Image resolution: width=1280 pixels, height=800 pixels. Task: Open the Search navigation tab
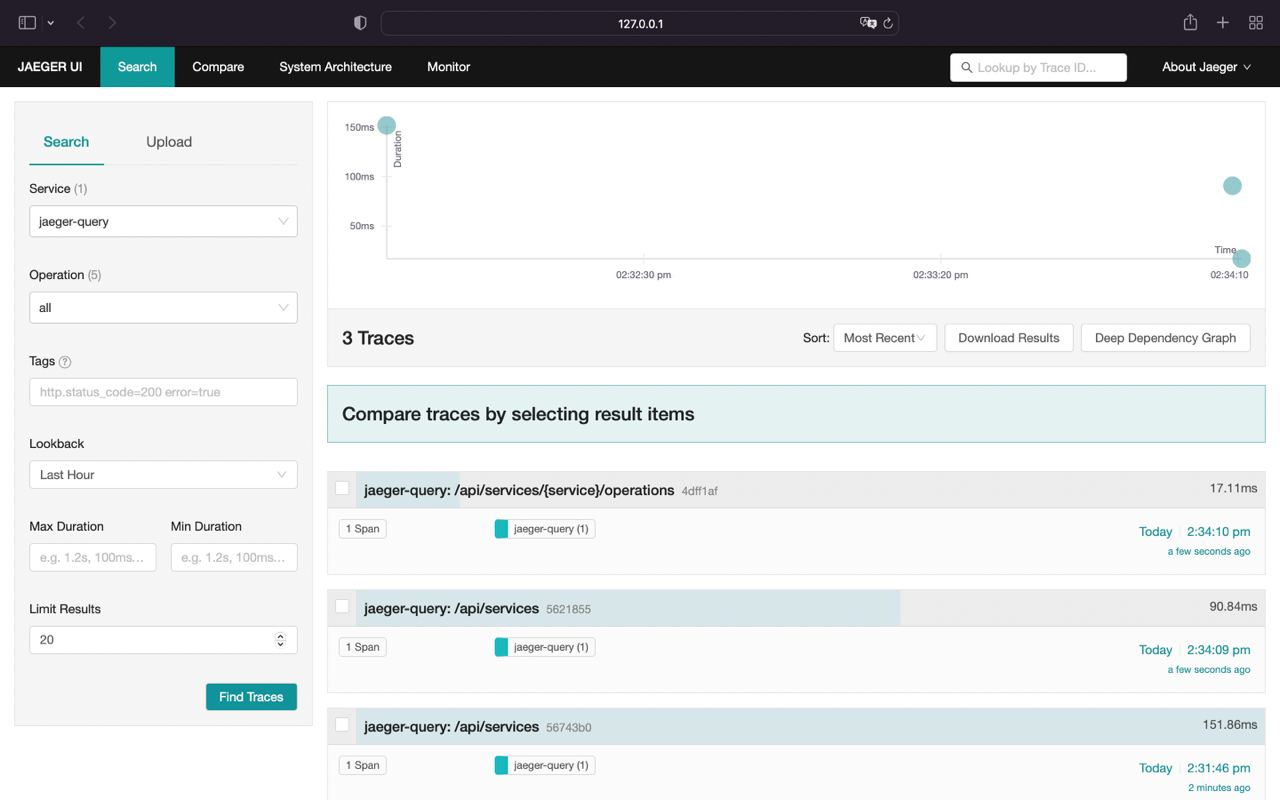[137, 67]
